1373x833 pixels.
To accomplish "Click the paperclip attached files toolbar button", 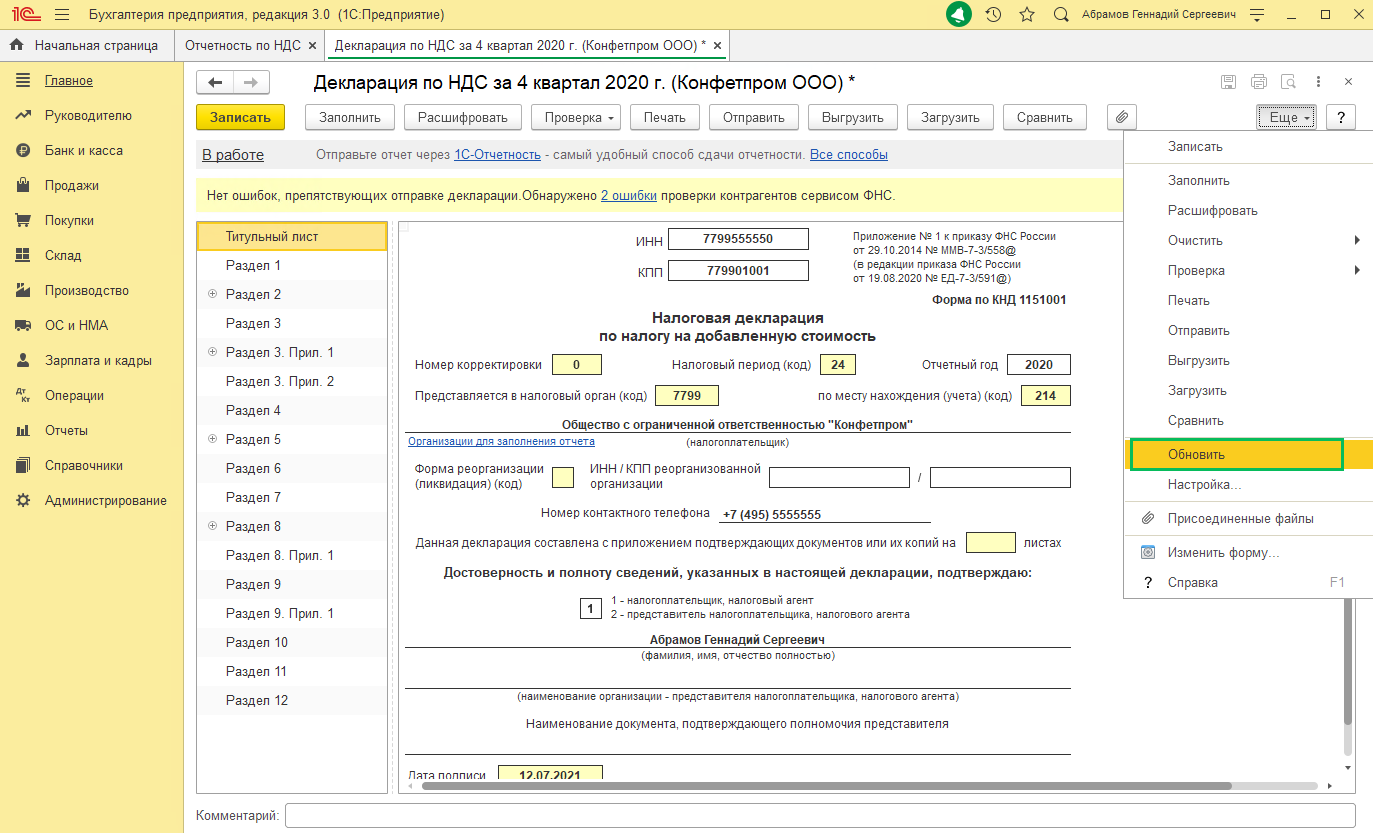I will pos(1122,117).
